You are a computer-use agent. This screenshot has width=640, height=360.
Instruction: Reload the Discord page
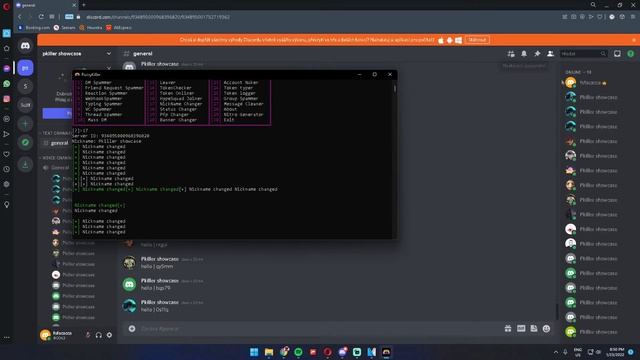(41, 17)
